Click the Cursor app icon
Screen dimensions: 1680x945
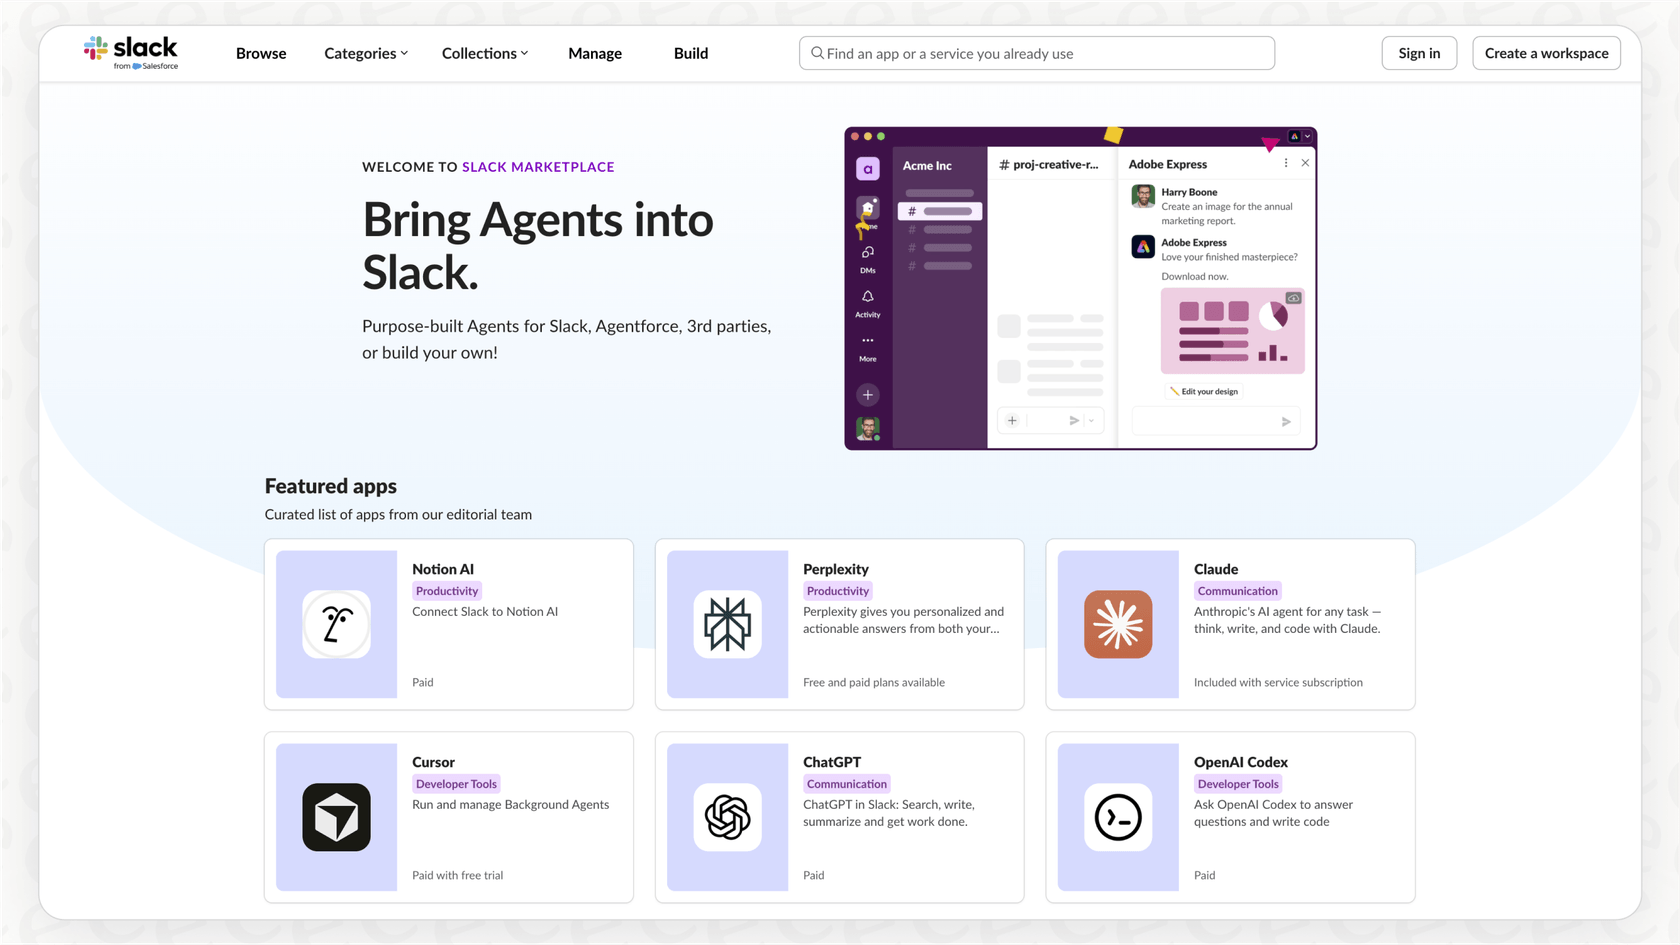coord(336,817)
